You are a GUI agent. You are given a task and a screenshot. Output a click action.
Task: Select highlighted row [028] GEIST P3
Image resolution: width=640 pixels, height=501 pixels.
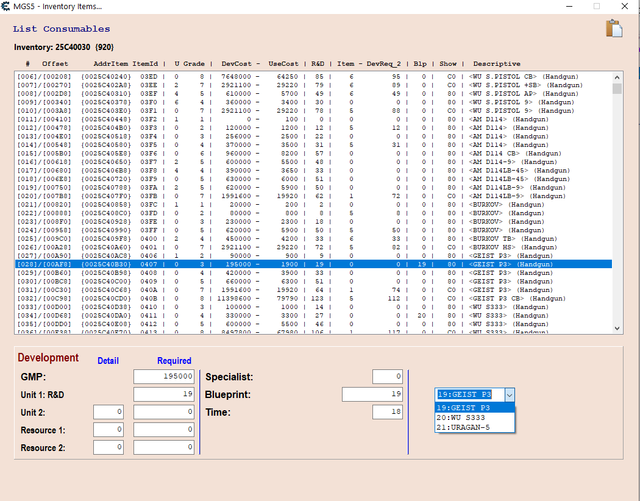(x=313, y=265)
